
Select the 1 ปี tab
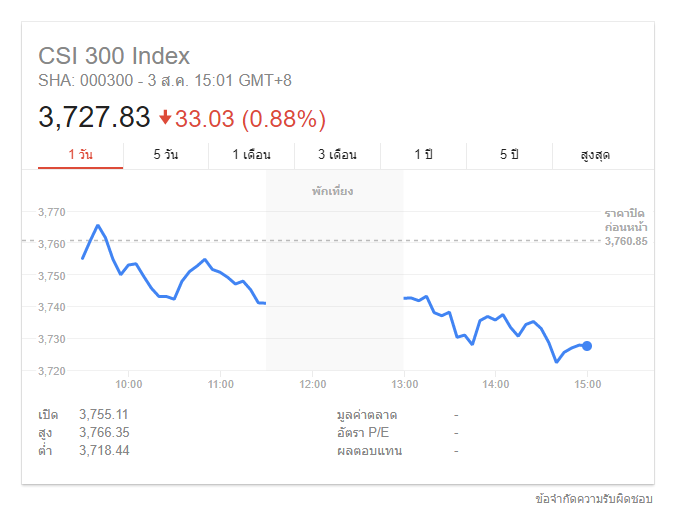[423, 155]
